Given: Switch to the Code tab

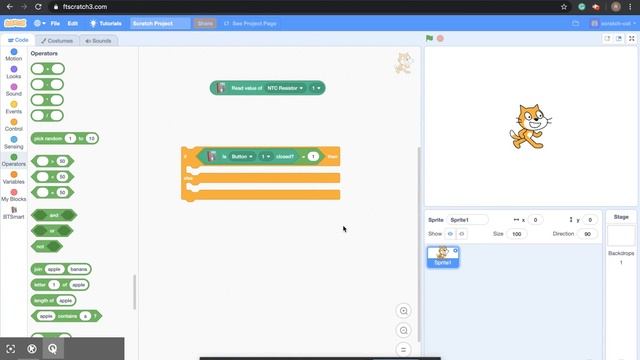Looking at the screenshot, I should (18, 40).
